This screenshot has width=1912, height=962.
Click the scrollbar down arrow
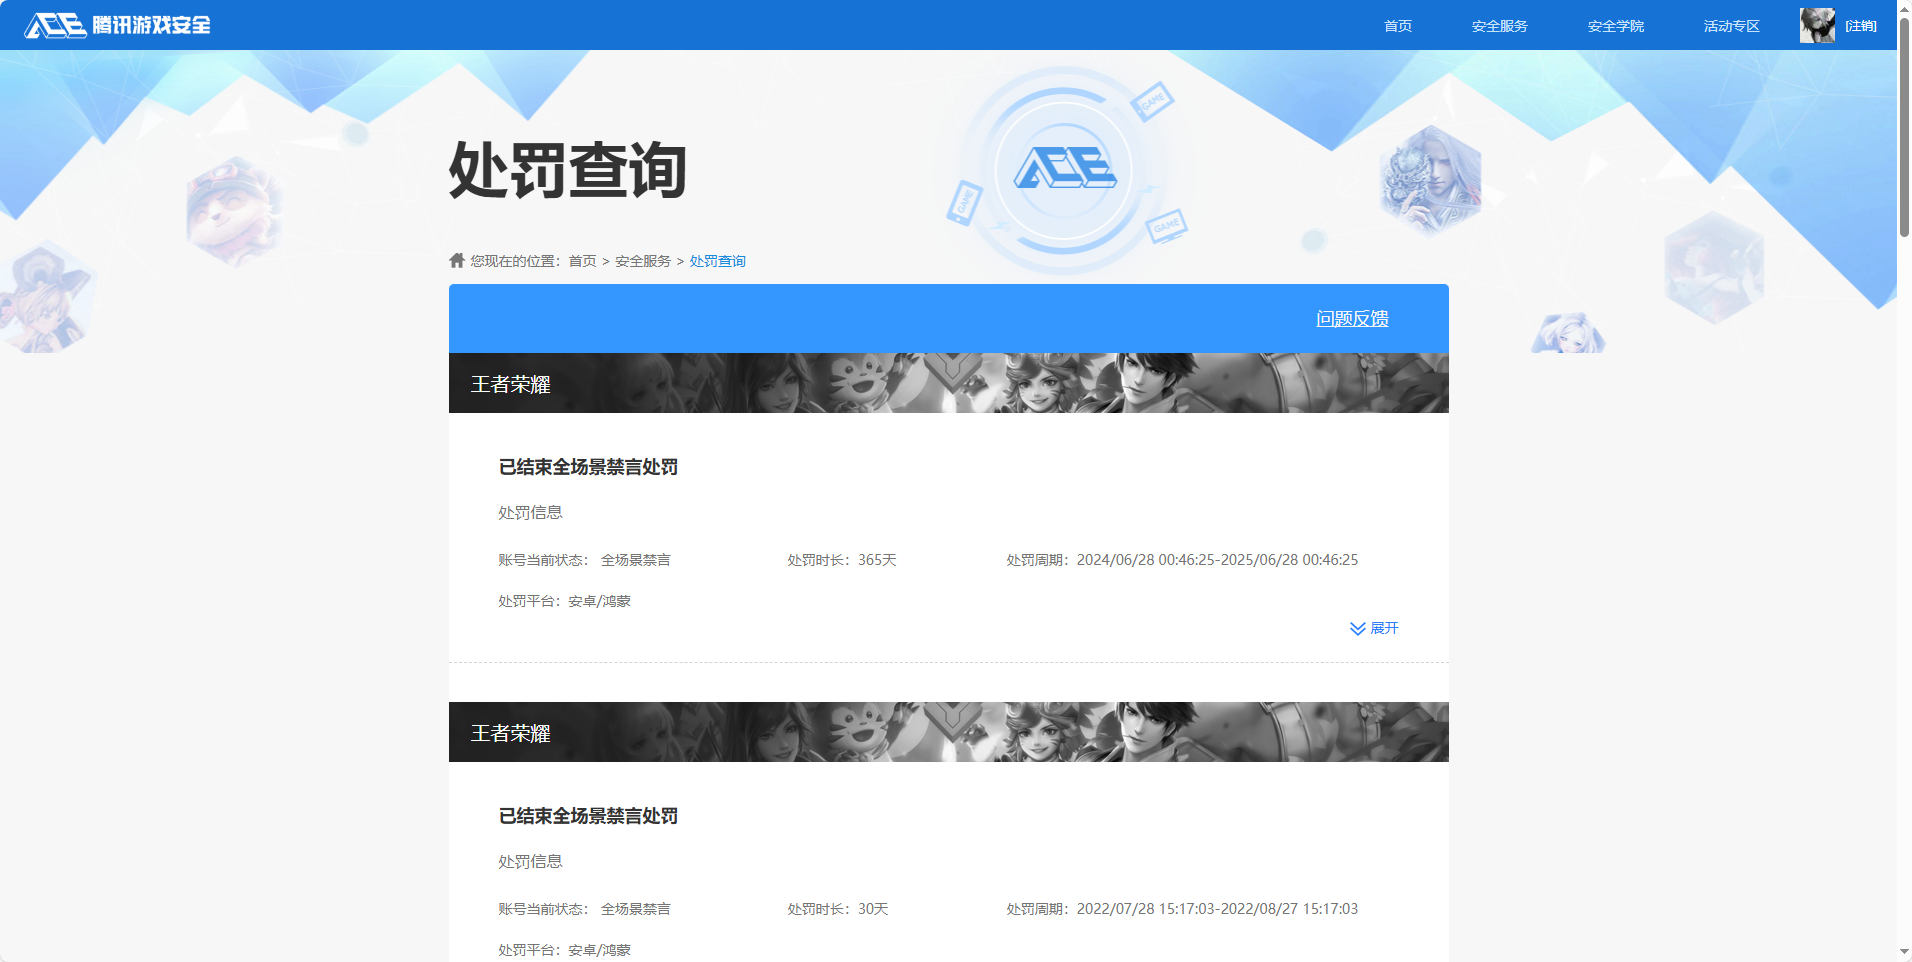tap(1903, 953)
